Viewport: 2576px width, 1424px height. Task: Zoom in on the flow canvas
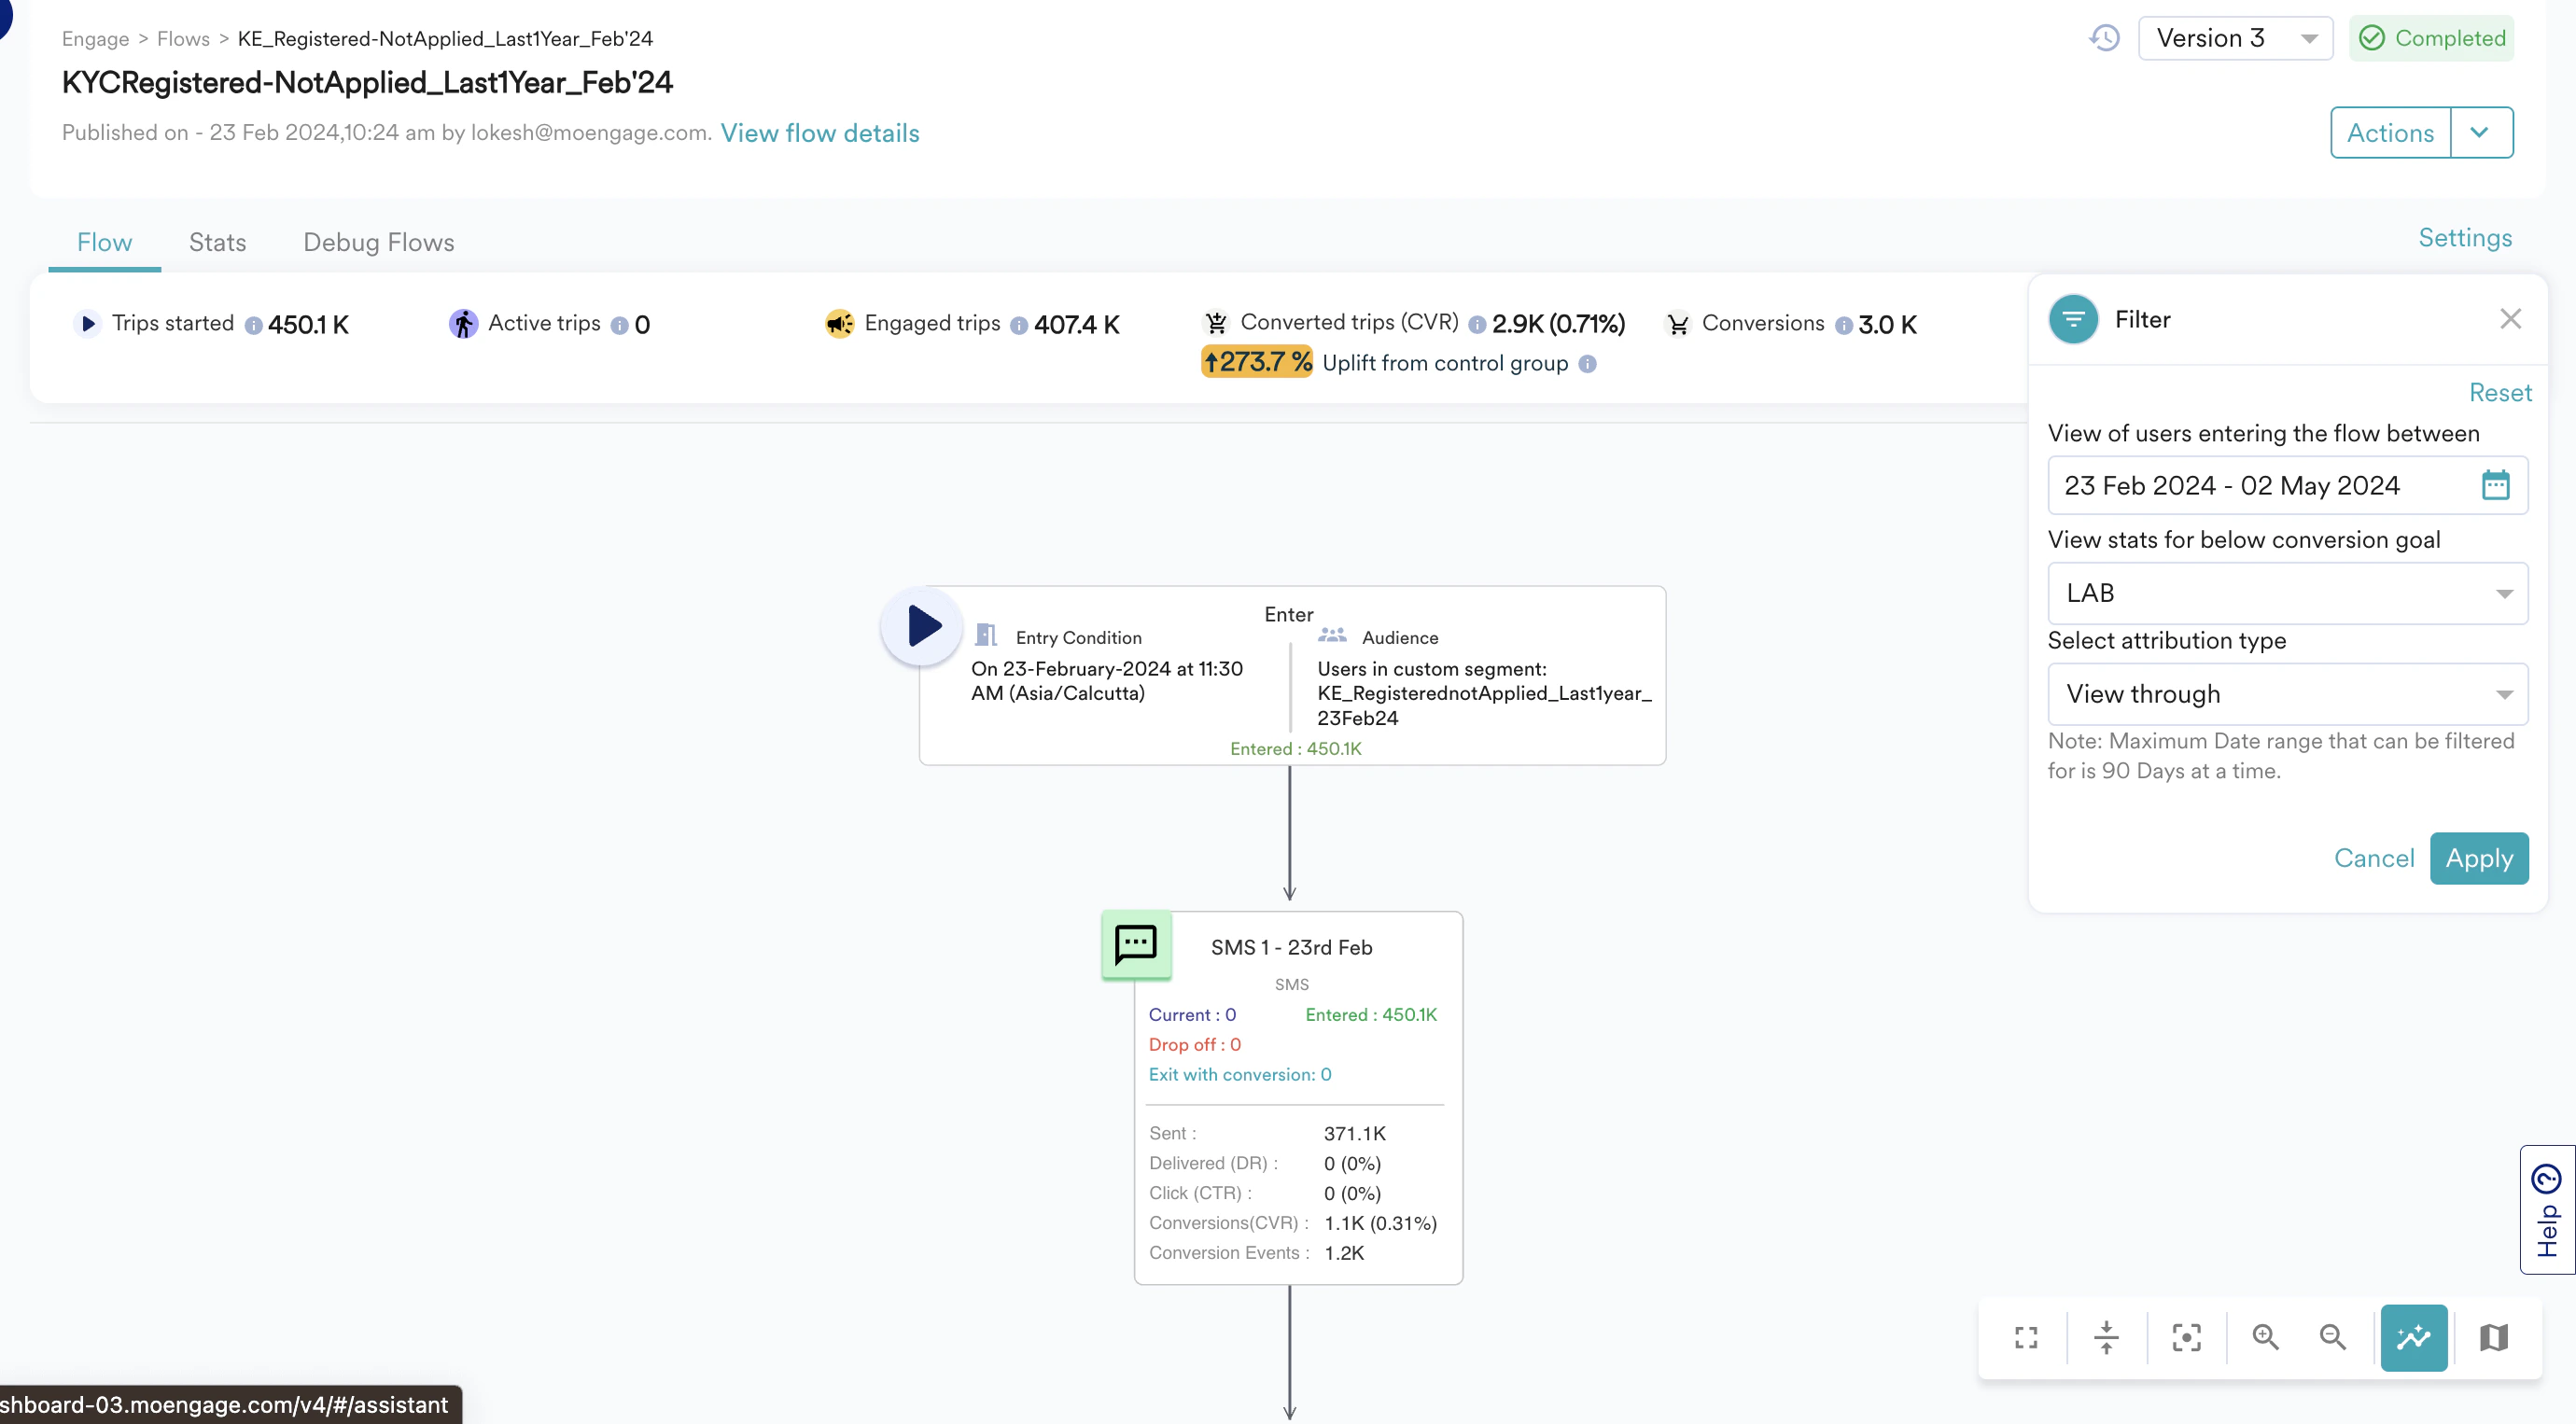coord(2265,1337)
